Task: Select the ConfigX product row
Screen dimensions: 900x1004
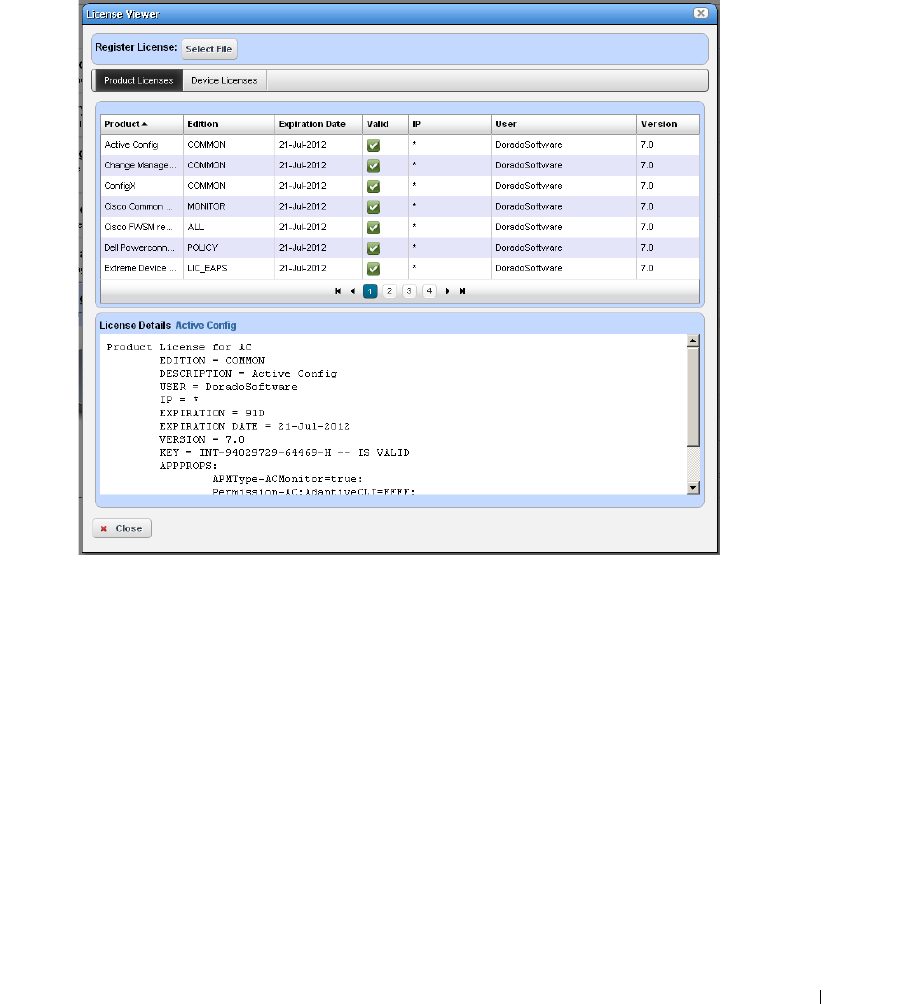Action: coord(399,186)
